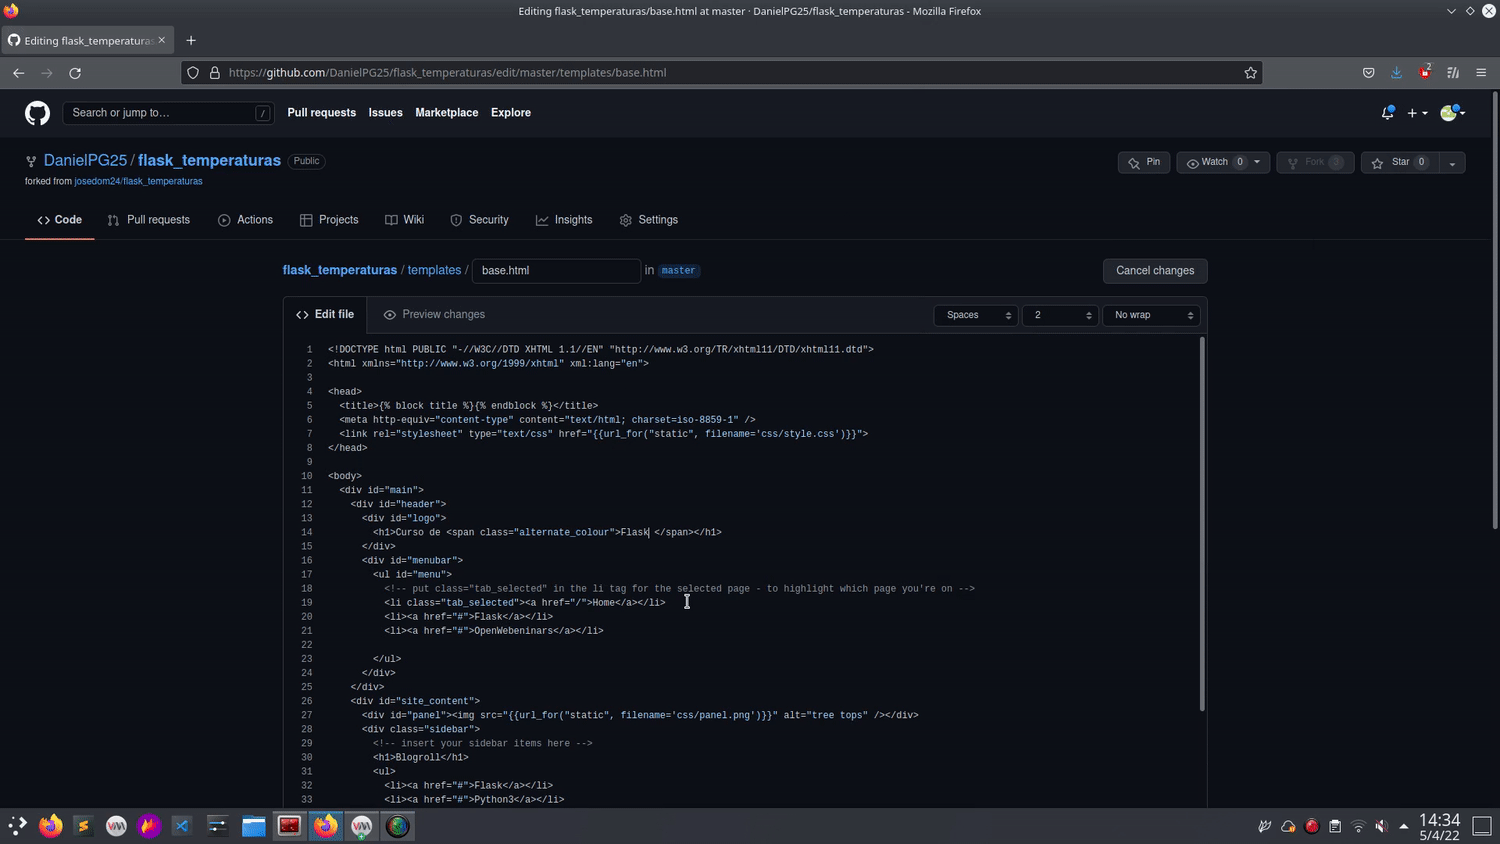The width and height of the screenshot is (1500, 844).
Task: Focus the Search or jump to field
Action: pos(168,113)
